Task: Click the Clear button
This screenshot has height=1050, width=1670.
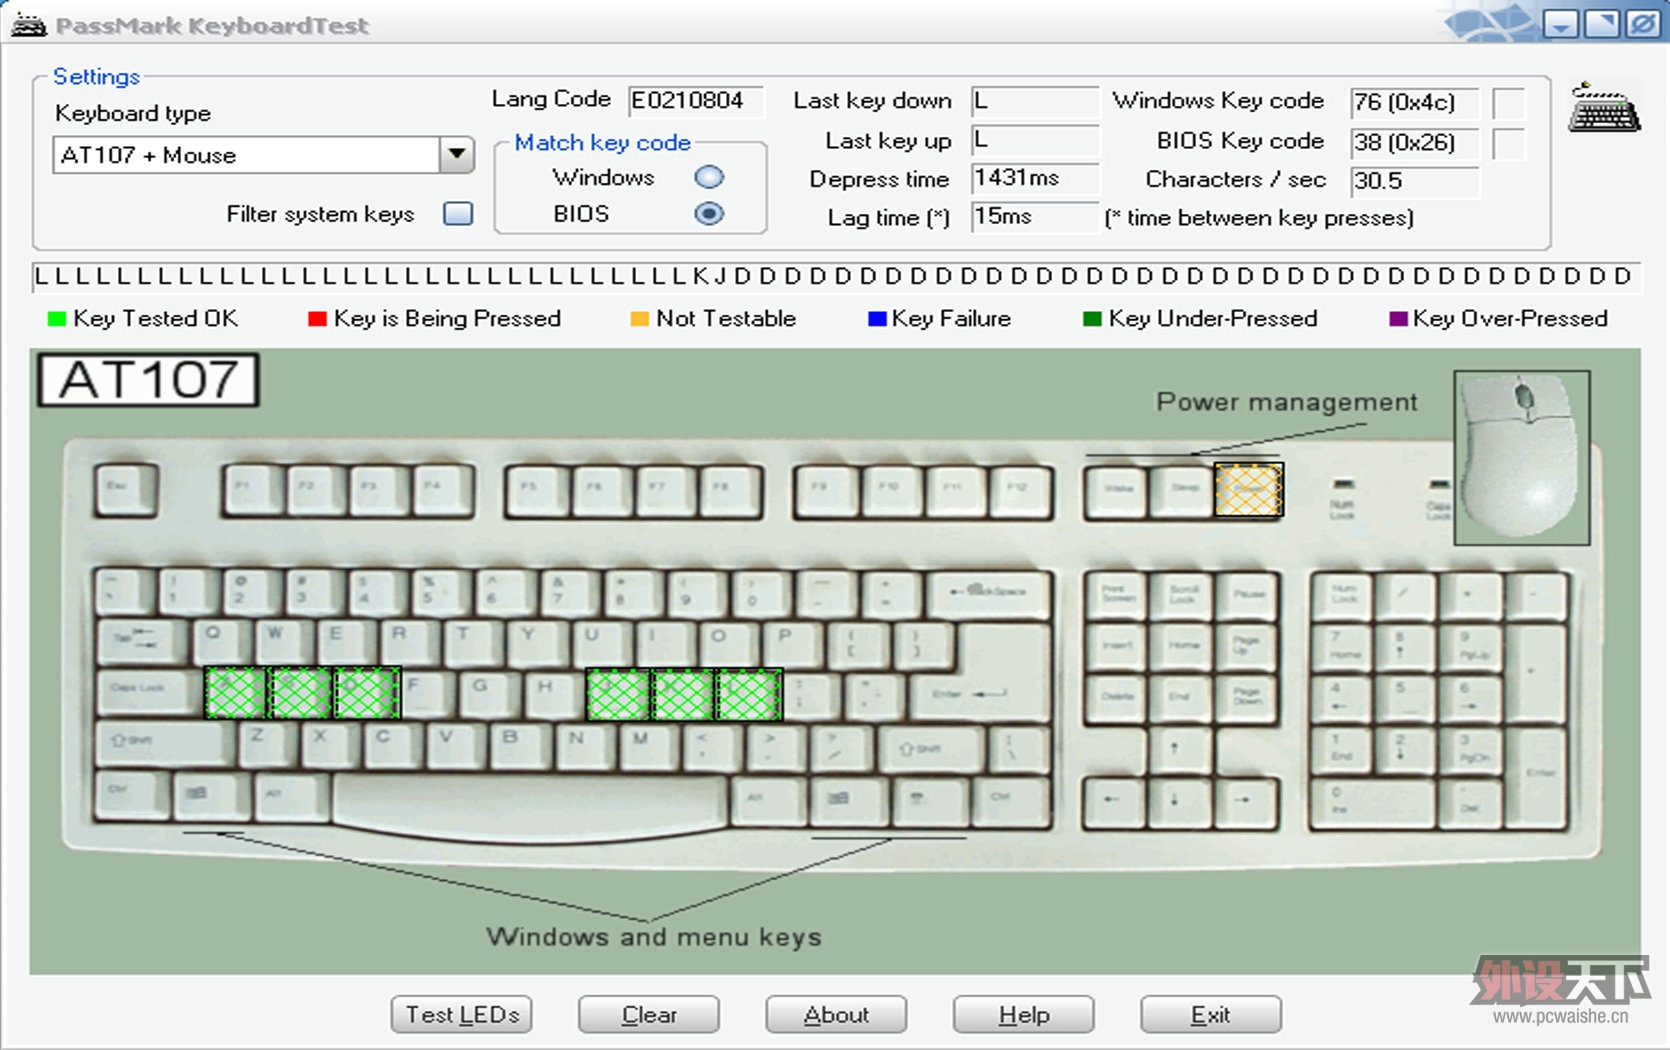Action: 649,1014
